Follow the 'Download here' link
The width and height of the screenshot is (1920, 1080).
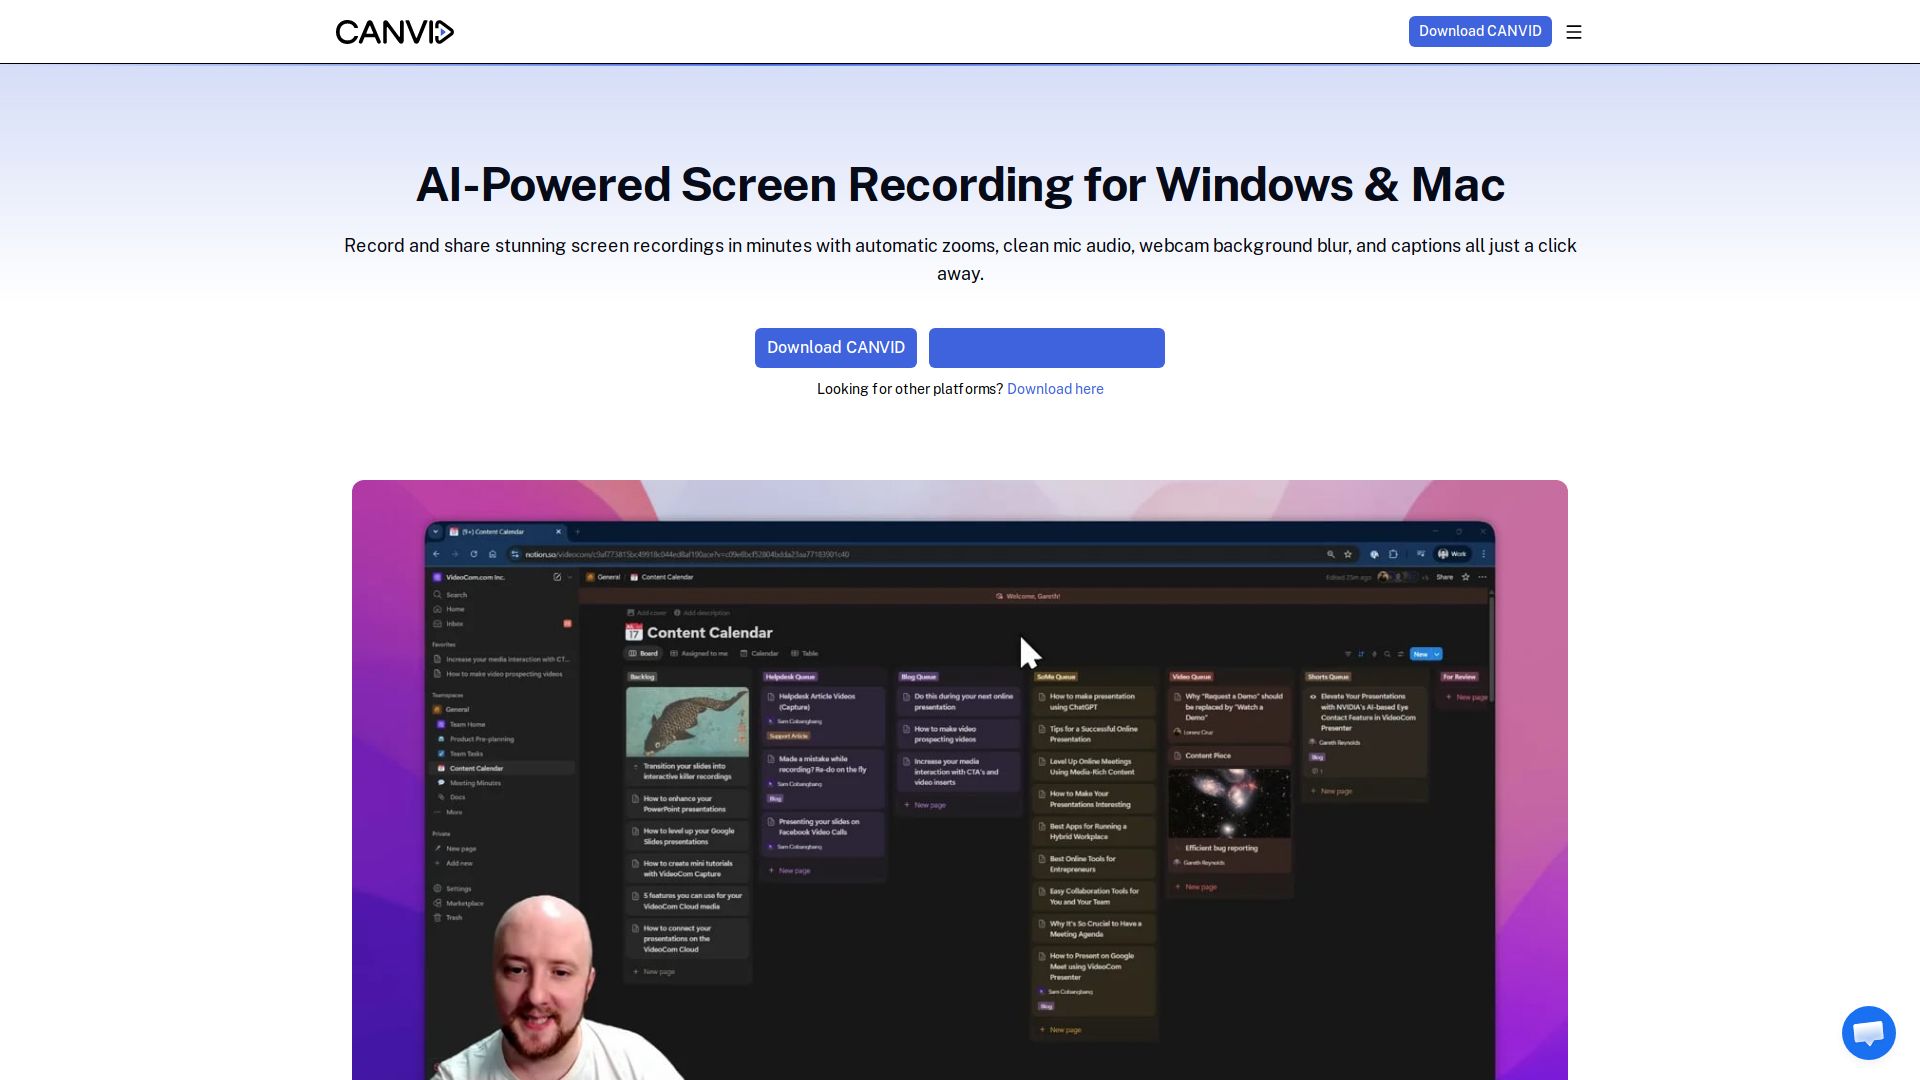(x=1055, y=389)
